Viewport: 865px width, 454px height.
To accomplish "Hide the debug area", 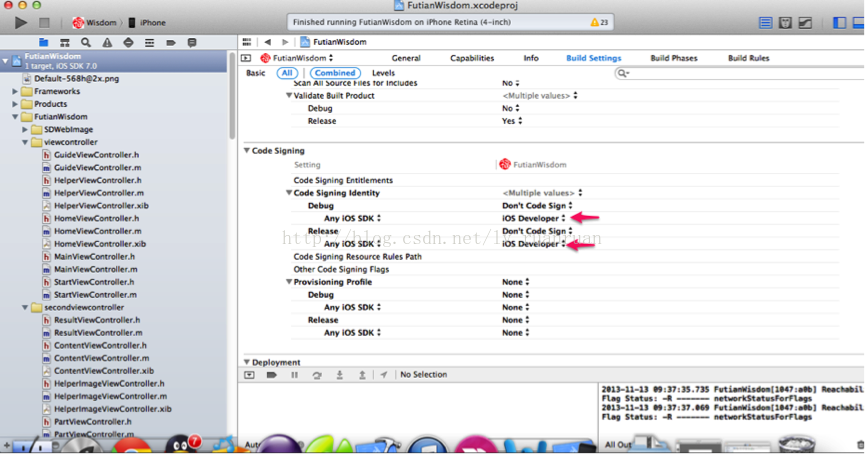I will click(x=249, y=375).
